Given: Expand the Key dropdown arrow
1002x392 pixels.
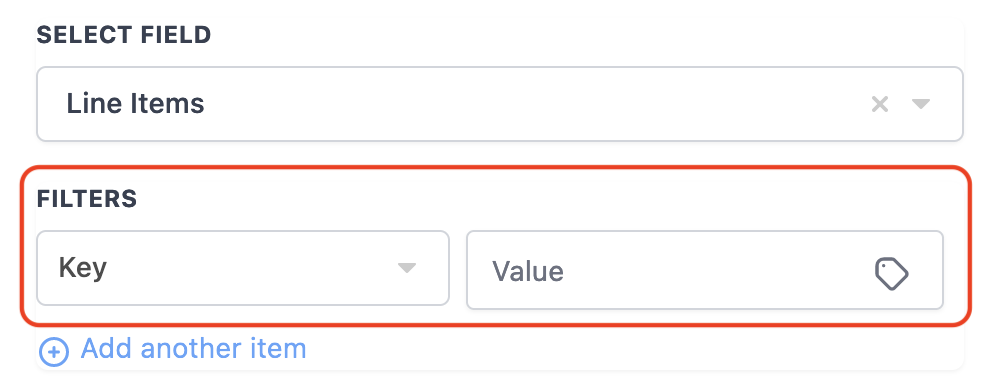Looking at the screenshot, I should tap(407, 268).
